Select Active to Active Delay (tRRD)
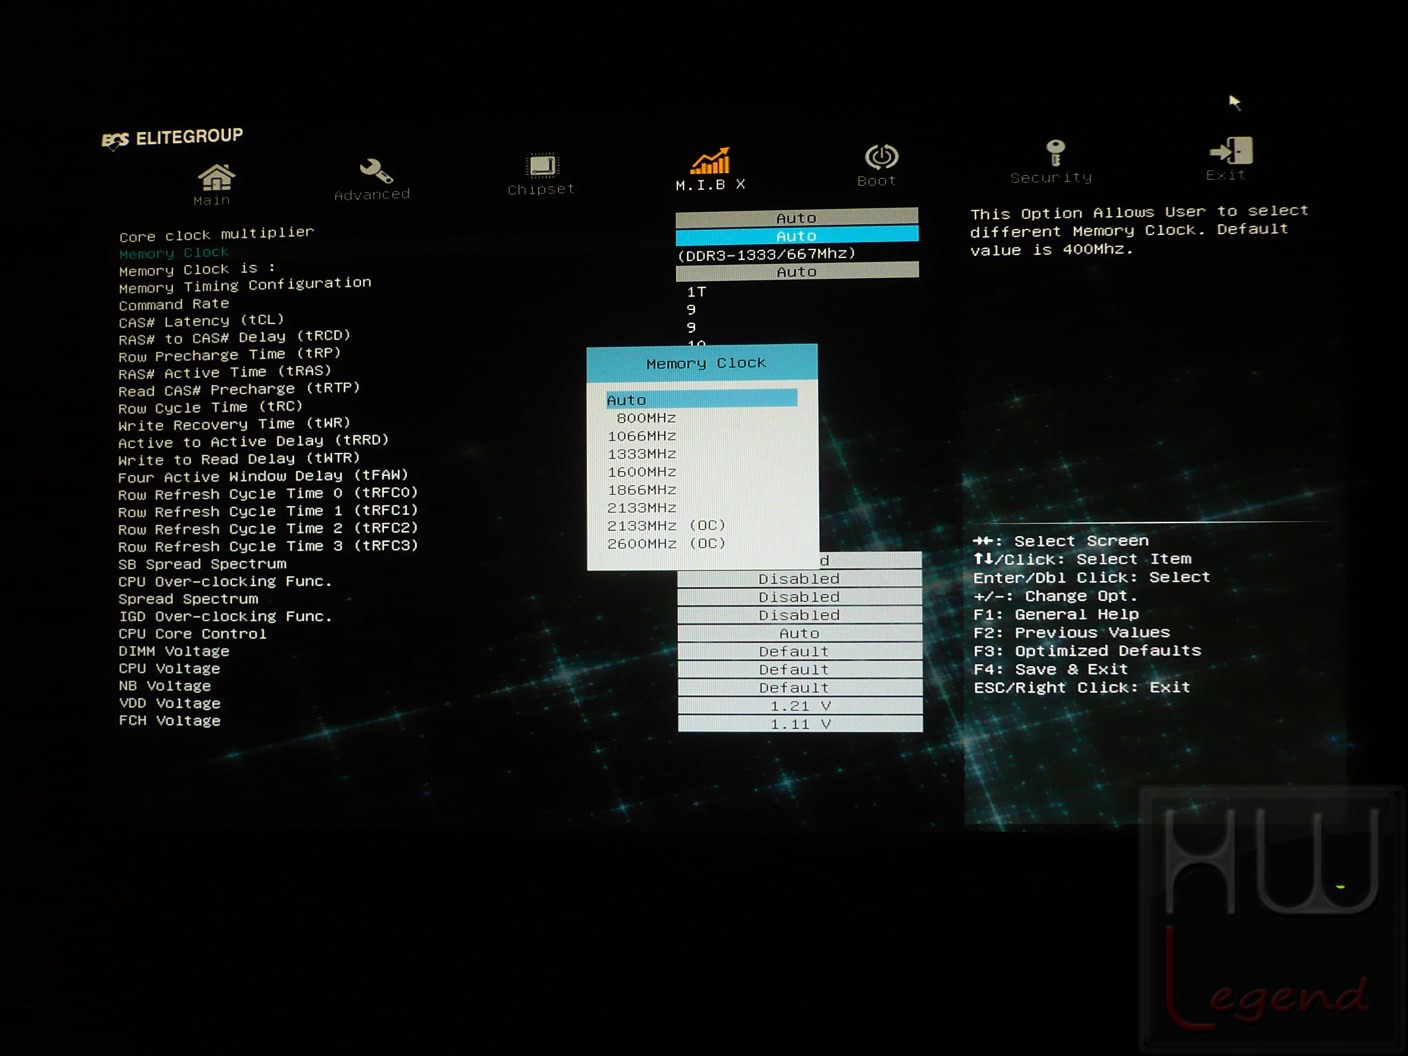This screenshot has height=1056, width=1408. (x=253, y=441)
